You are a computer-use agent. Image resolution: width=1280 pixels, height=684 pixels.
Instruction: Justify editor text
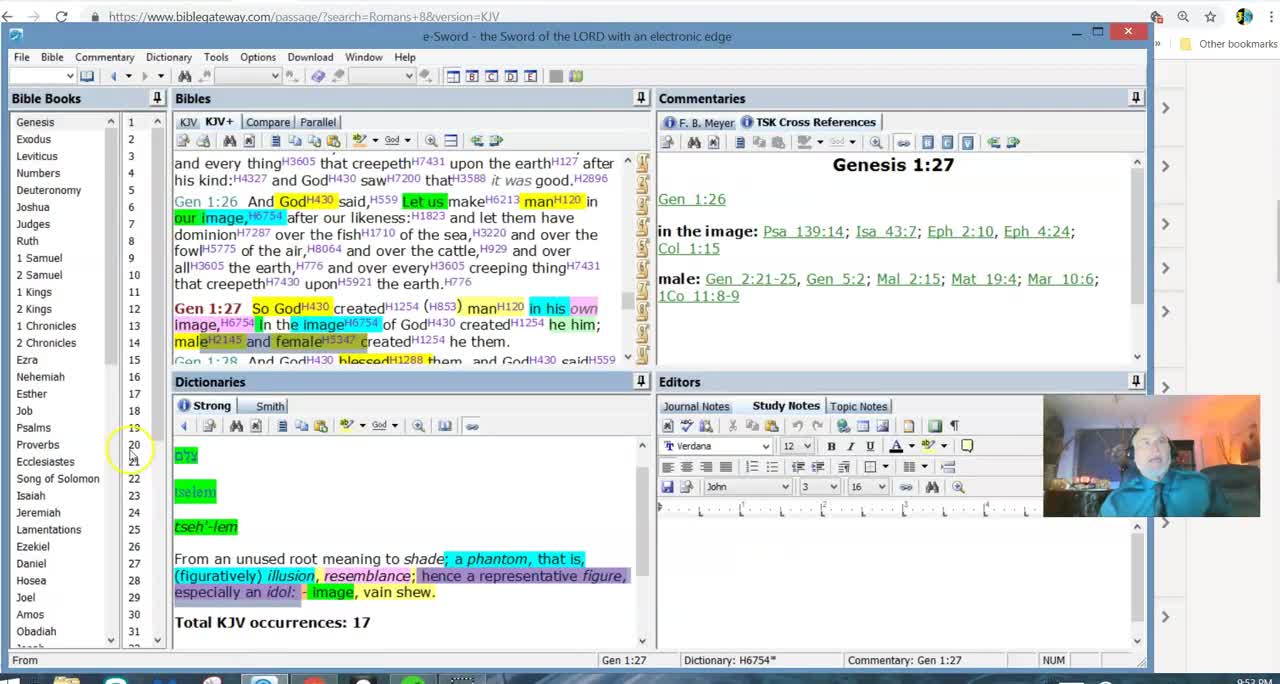click(726, 467)
